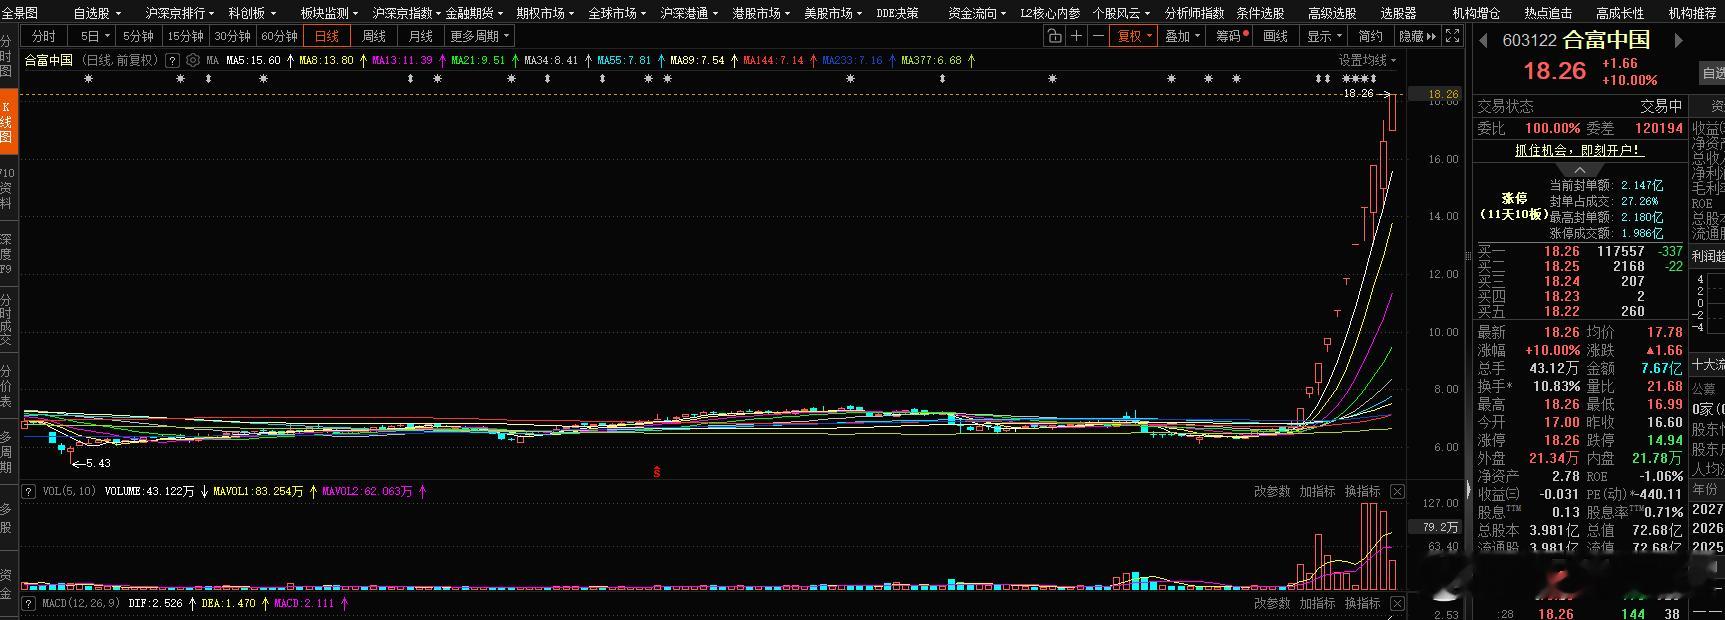Open 科创板 menu
Viewport: 1725px width, 620px height.
coord(251,13)
